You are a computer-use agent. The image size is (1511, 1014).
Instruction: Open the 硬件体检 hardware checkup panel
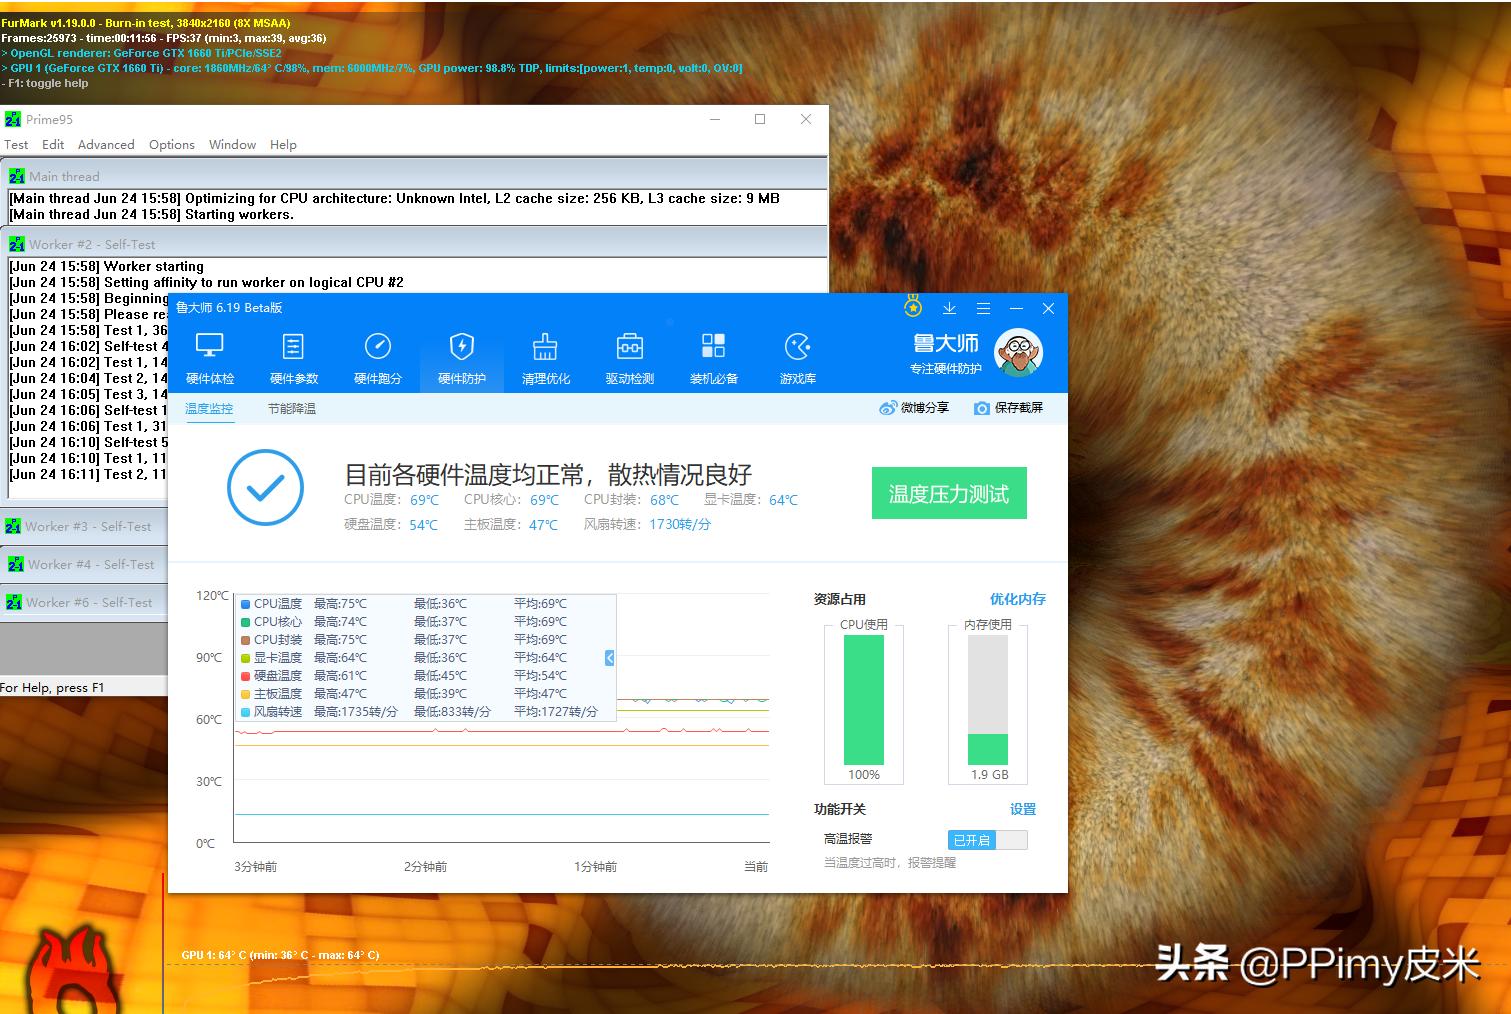click(x=210, y=356)
